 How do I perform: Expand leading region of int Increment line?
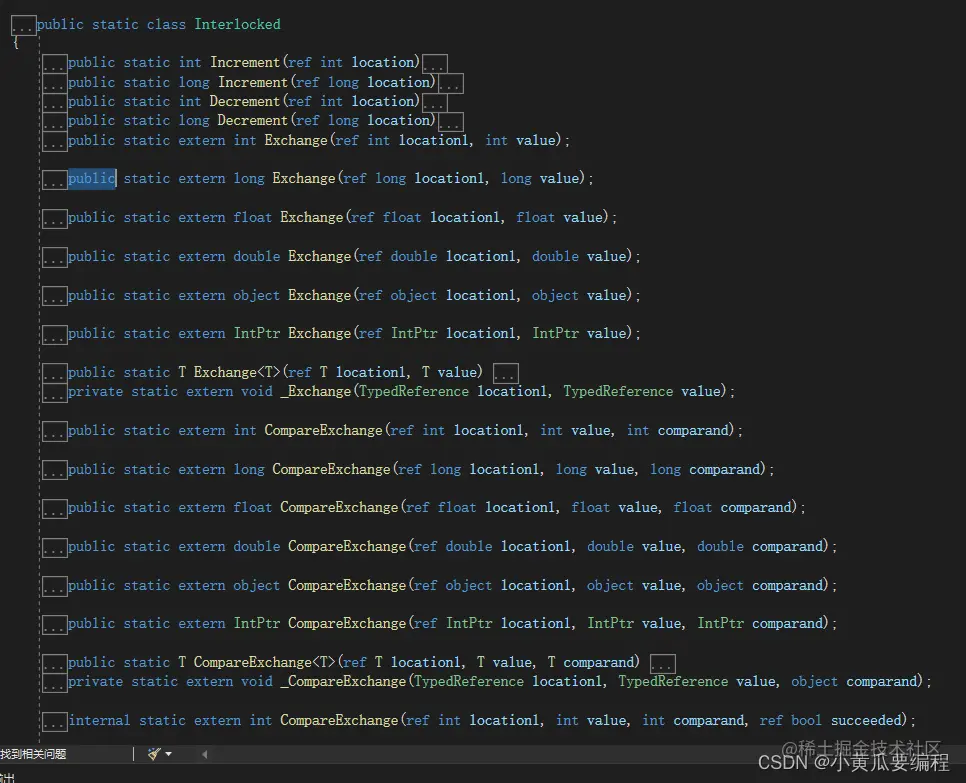point(54,63)
